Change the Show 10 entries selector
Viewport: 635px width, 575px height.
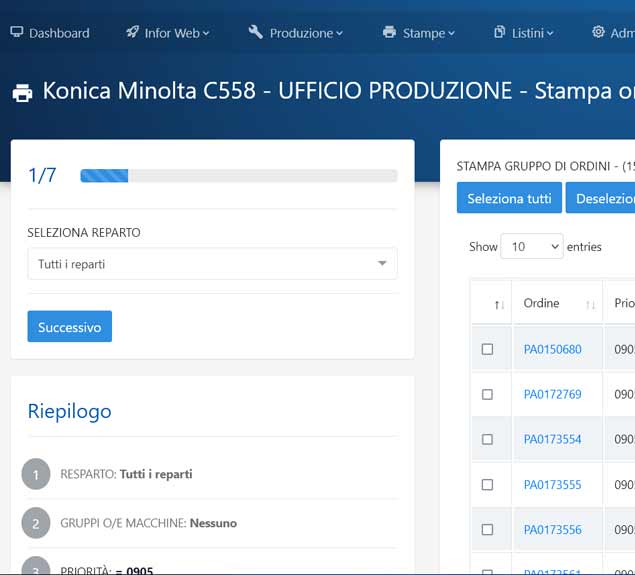coord(532,246)
